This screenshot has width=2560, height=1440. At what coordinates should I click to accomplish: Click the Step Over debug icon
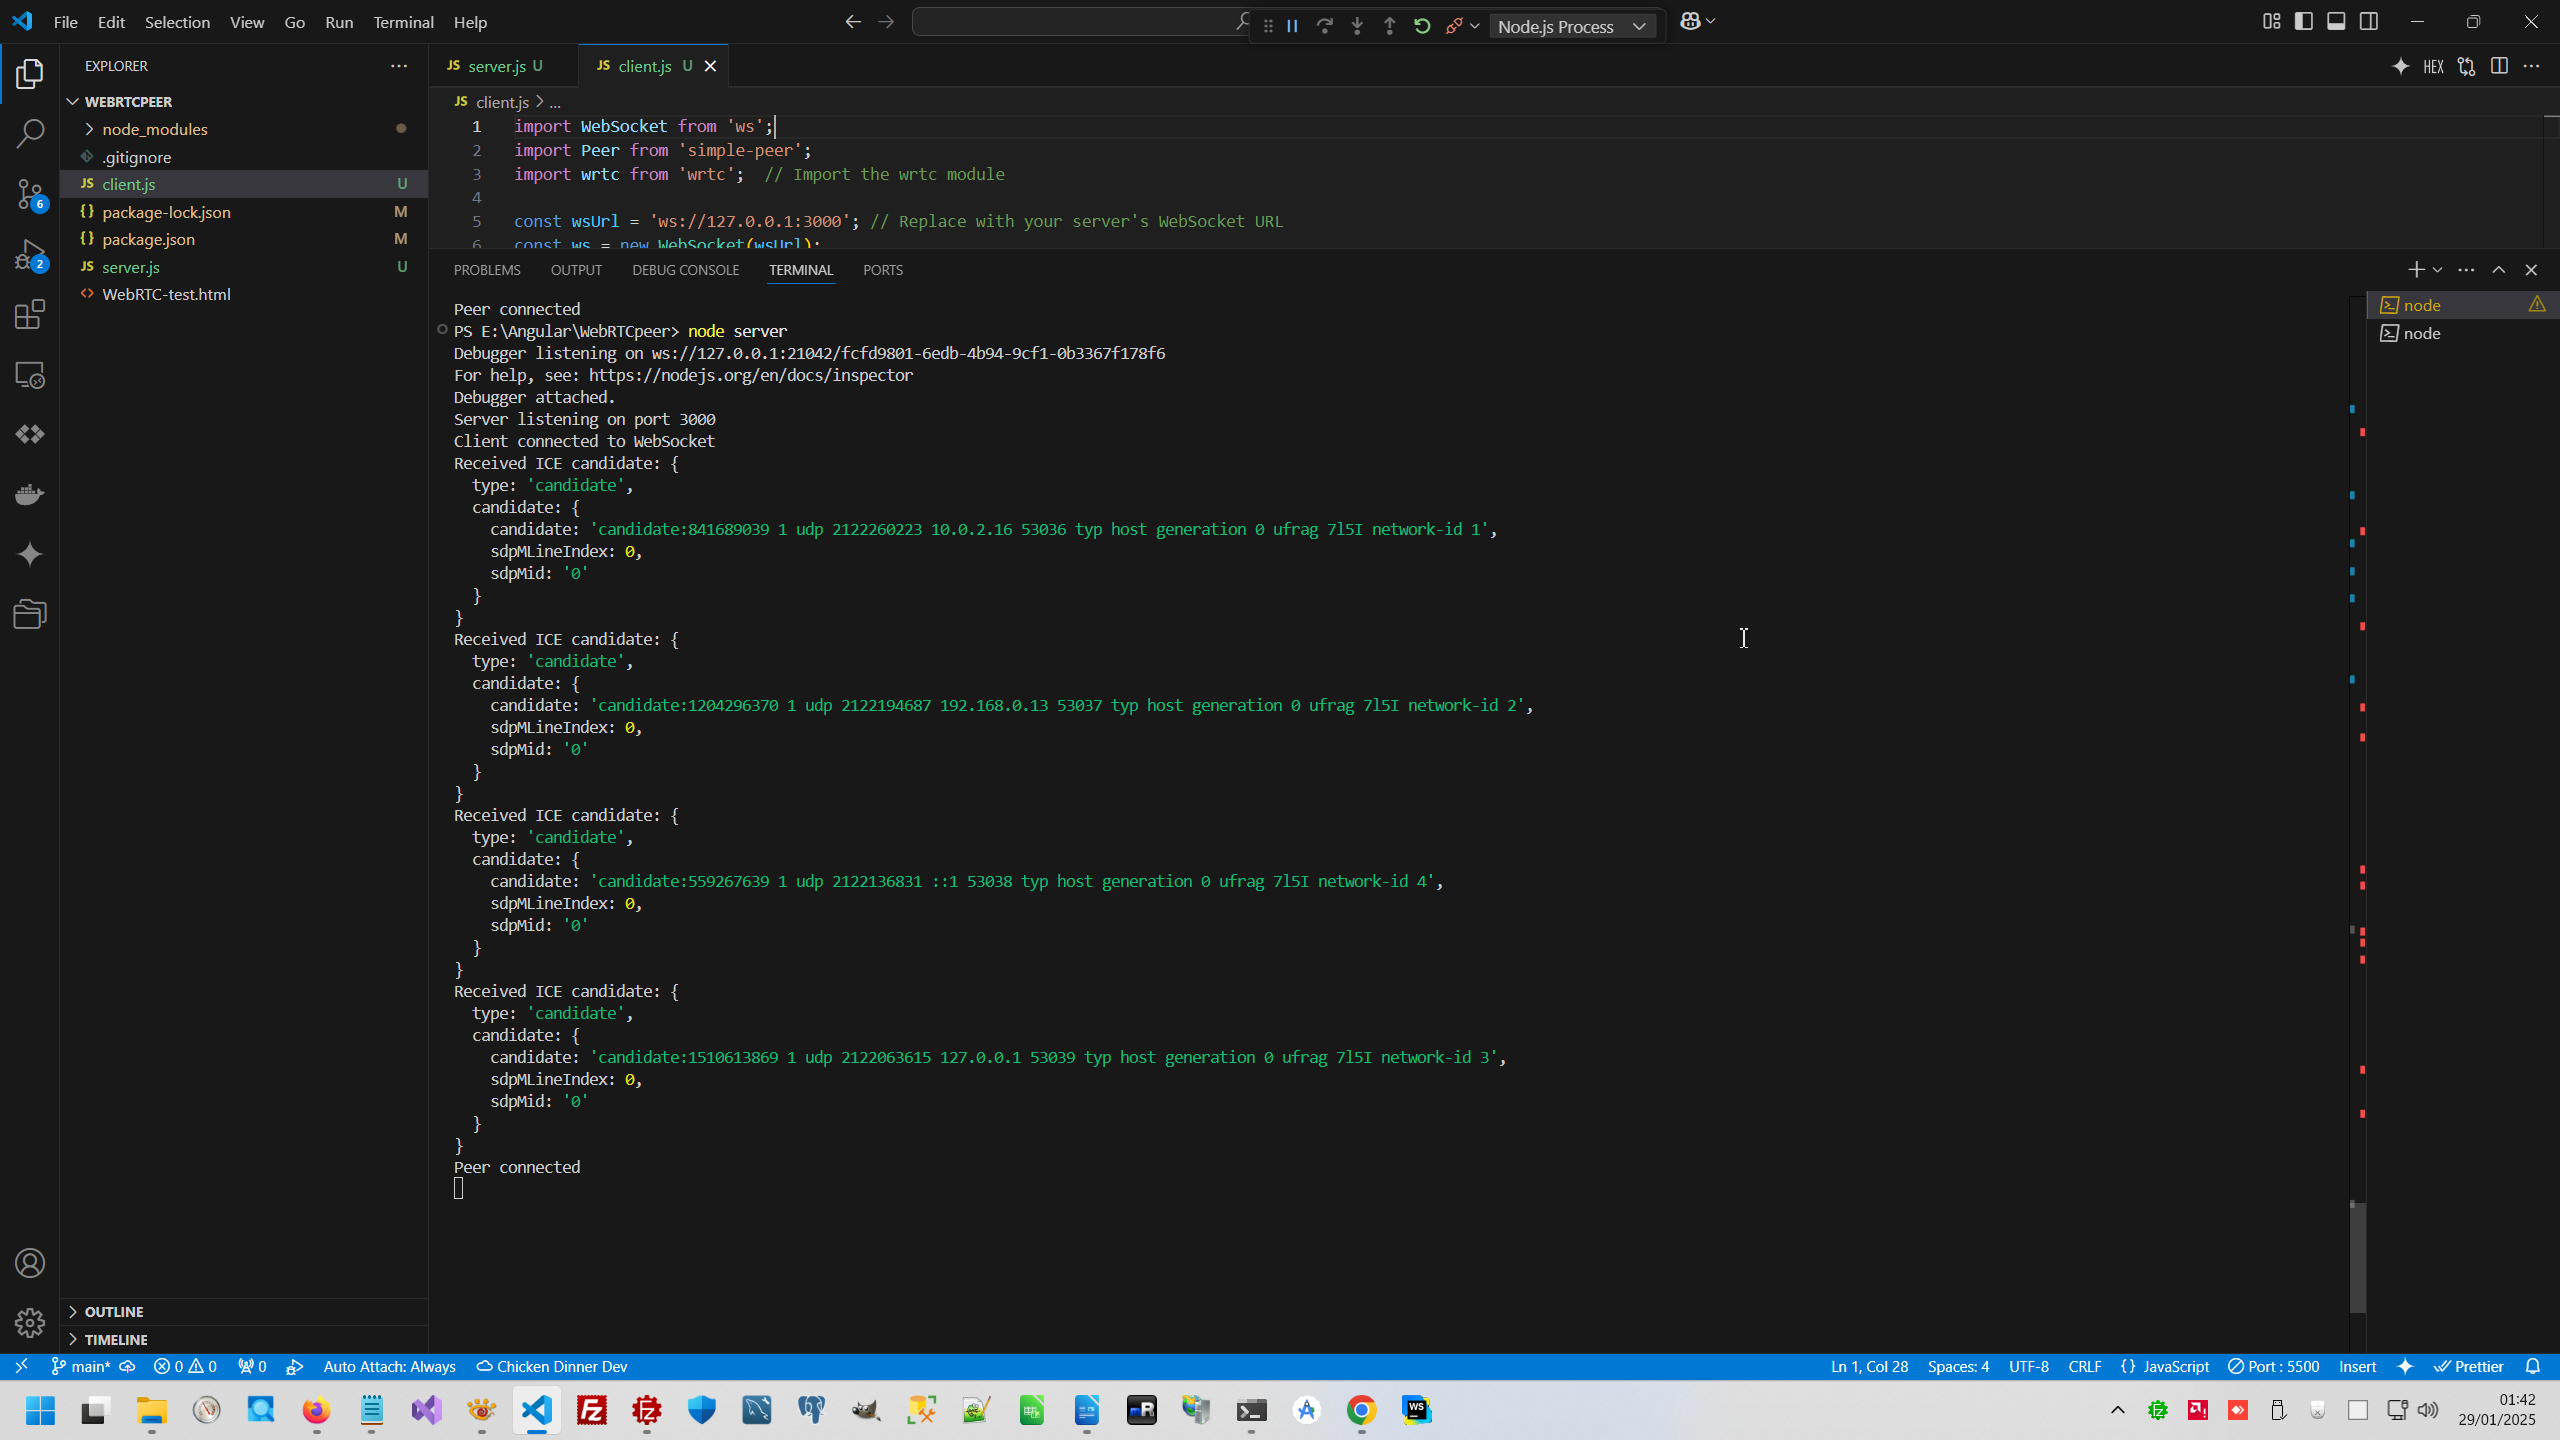(1325, 26)
